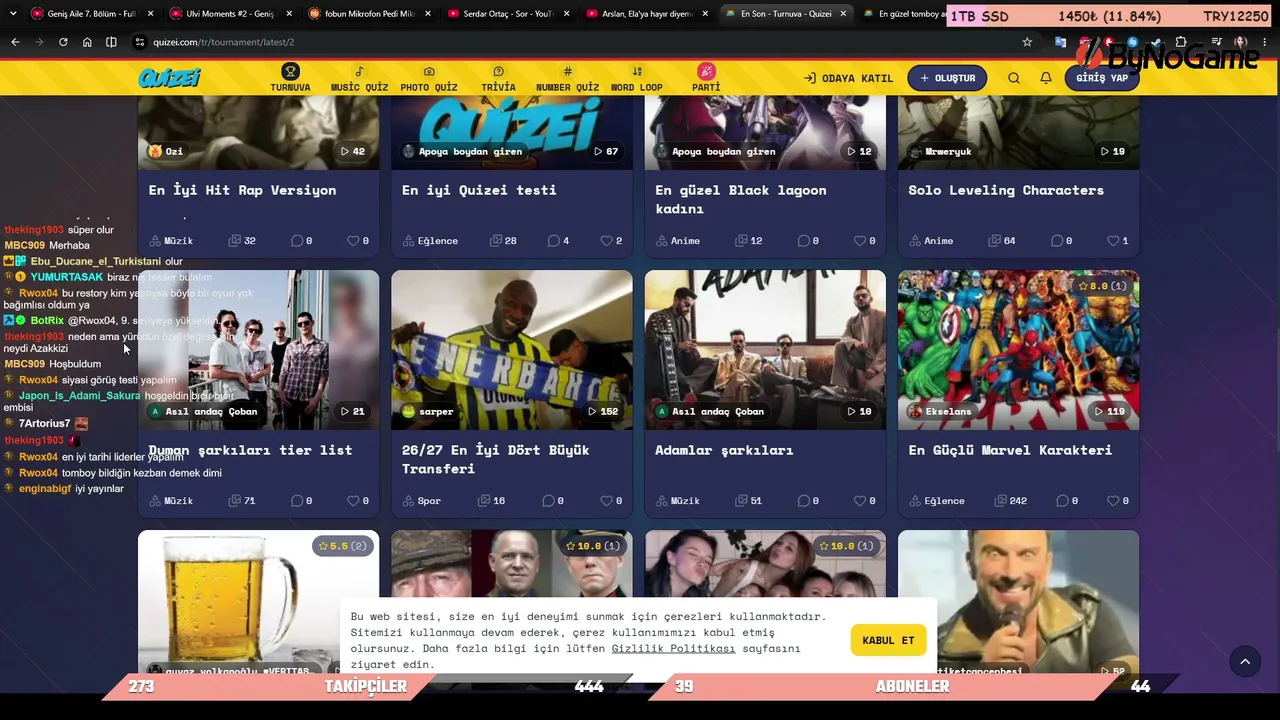Click author sarper on Transferi card
This screenshot has width=1280, height=720.
click(x=428, y=411)
